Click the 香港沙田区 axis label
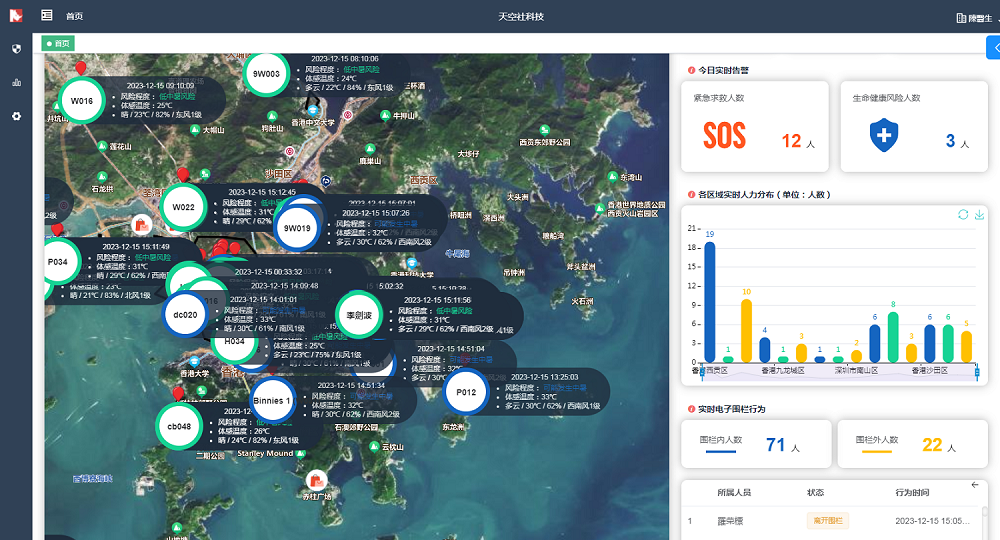 (x=929, y=370)
